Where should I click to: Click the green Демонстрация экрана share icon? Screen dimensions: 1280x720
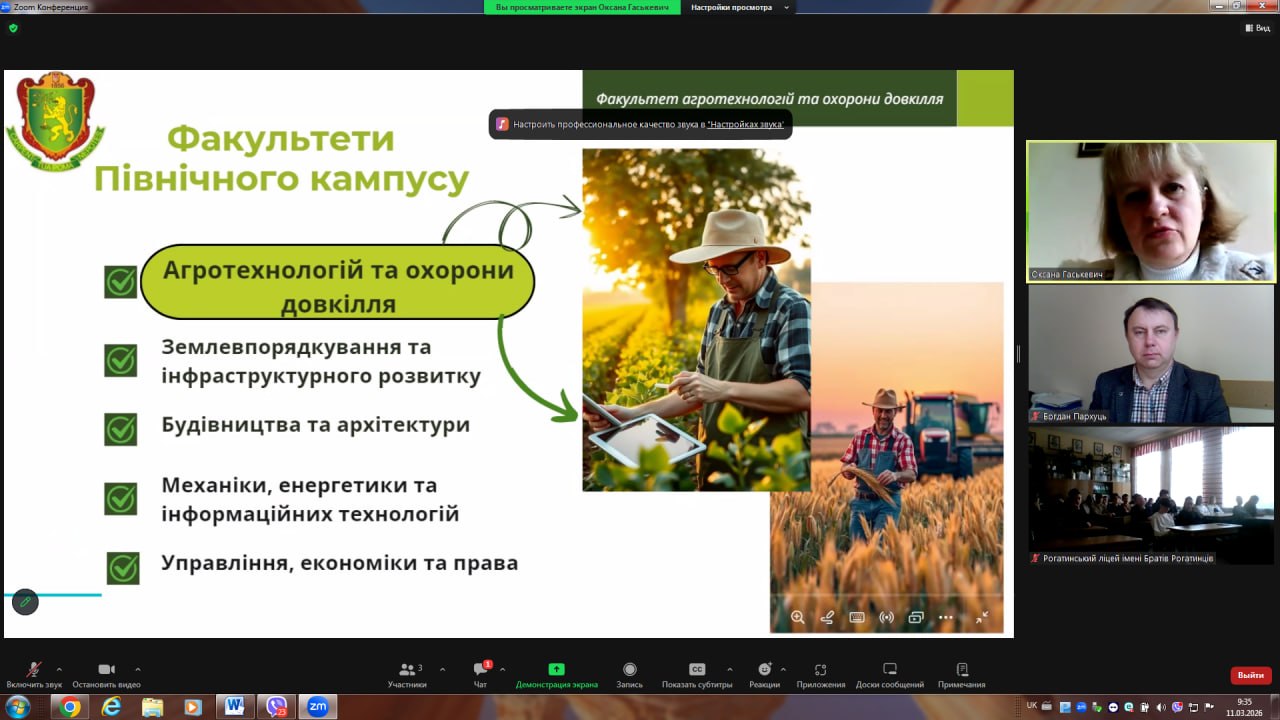tap(556, 669)
